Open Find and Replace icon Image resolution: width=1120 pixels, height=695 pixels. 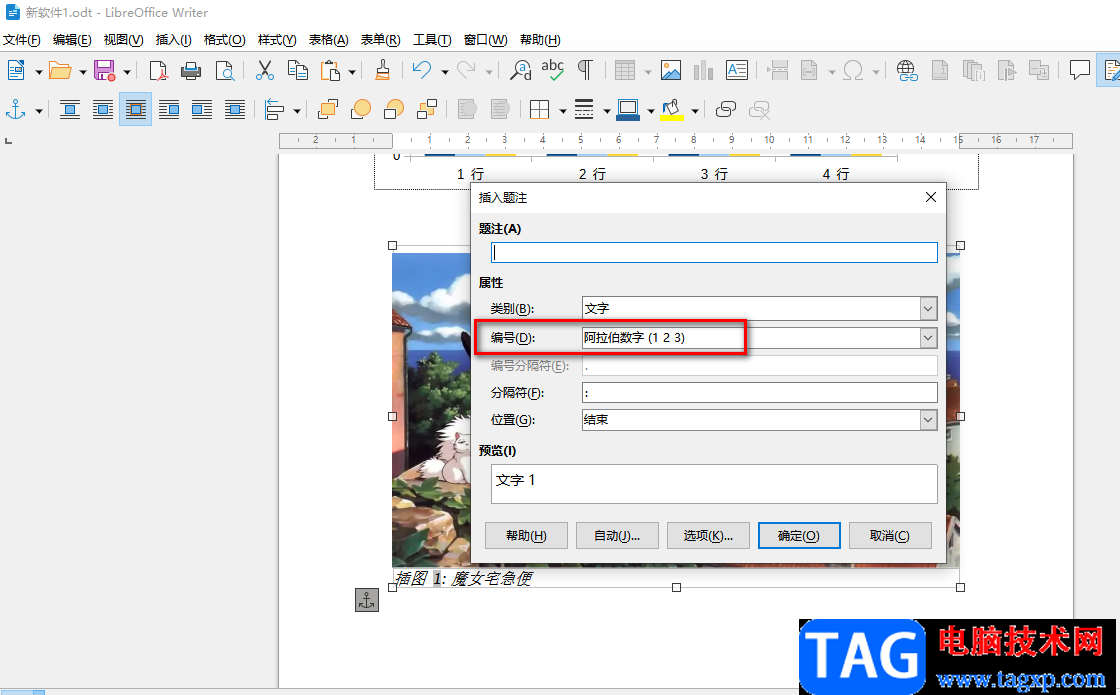[x=521, y=71]
